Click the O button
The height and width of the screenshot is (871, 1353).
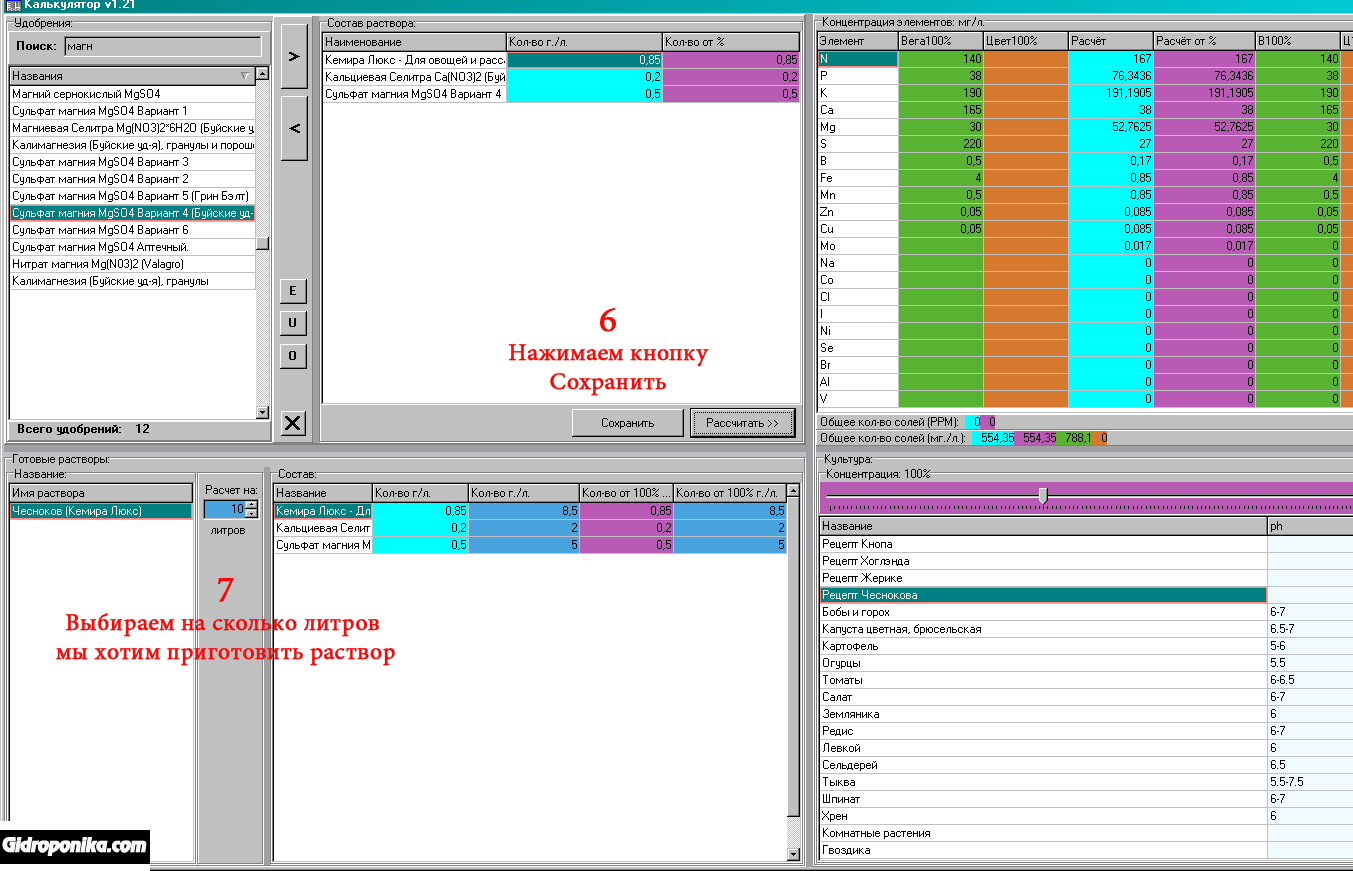(x=293, y=355)
